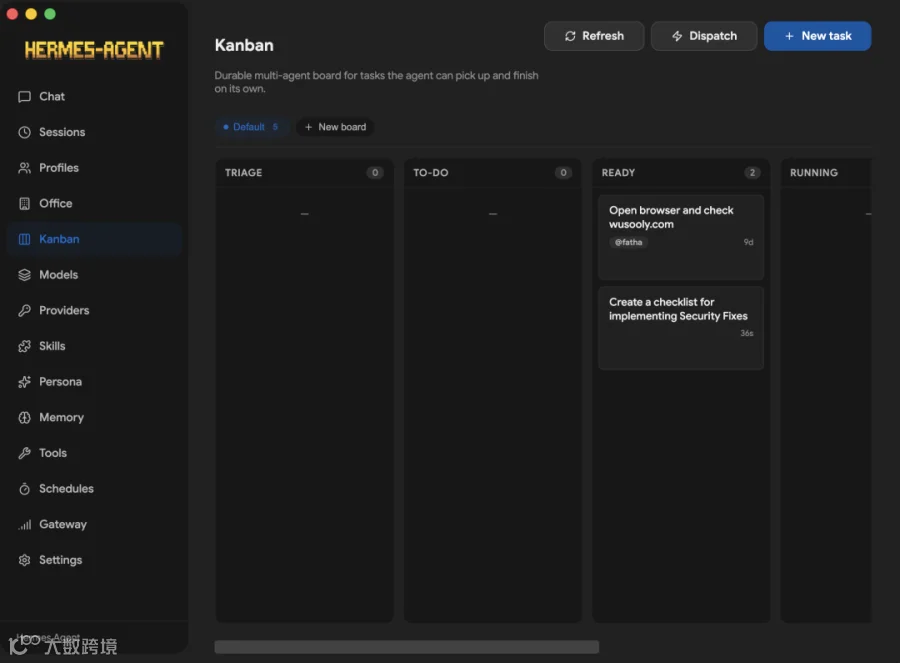Navigate to Memory page

[x=94, y=417]
